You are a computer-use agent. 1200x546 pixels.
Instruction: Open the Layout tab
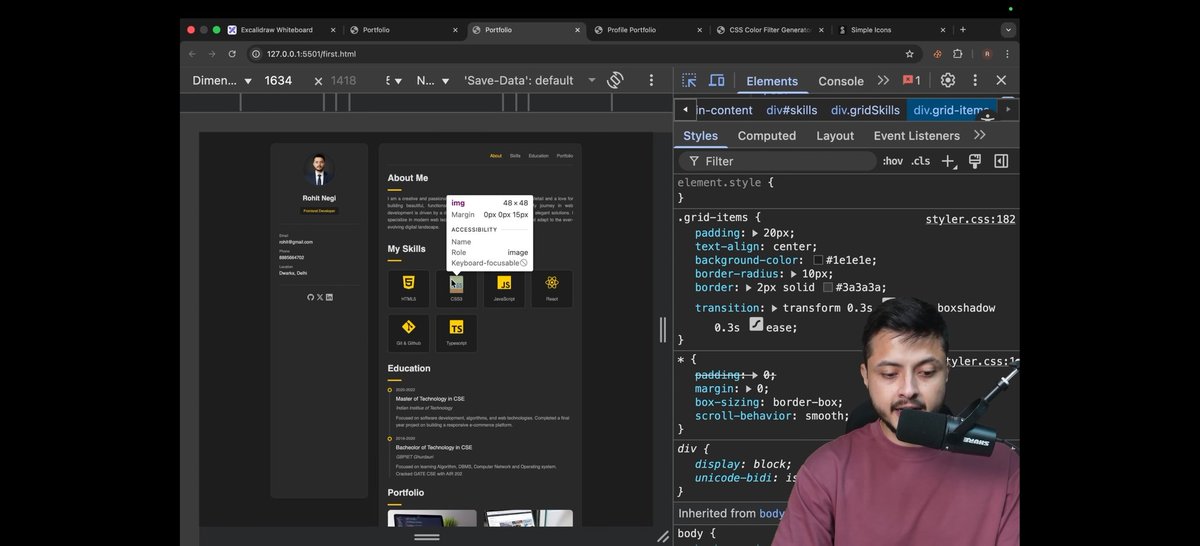835,135
